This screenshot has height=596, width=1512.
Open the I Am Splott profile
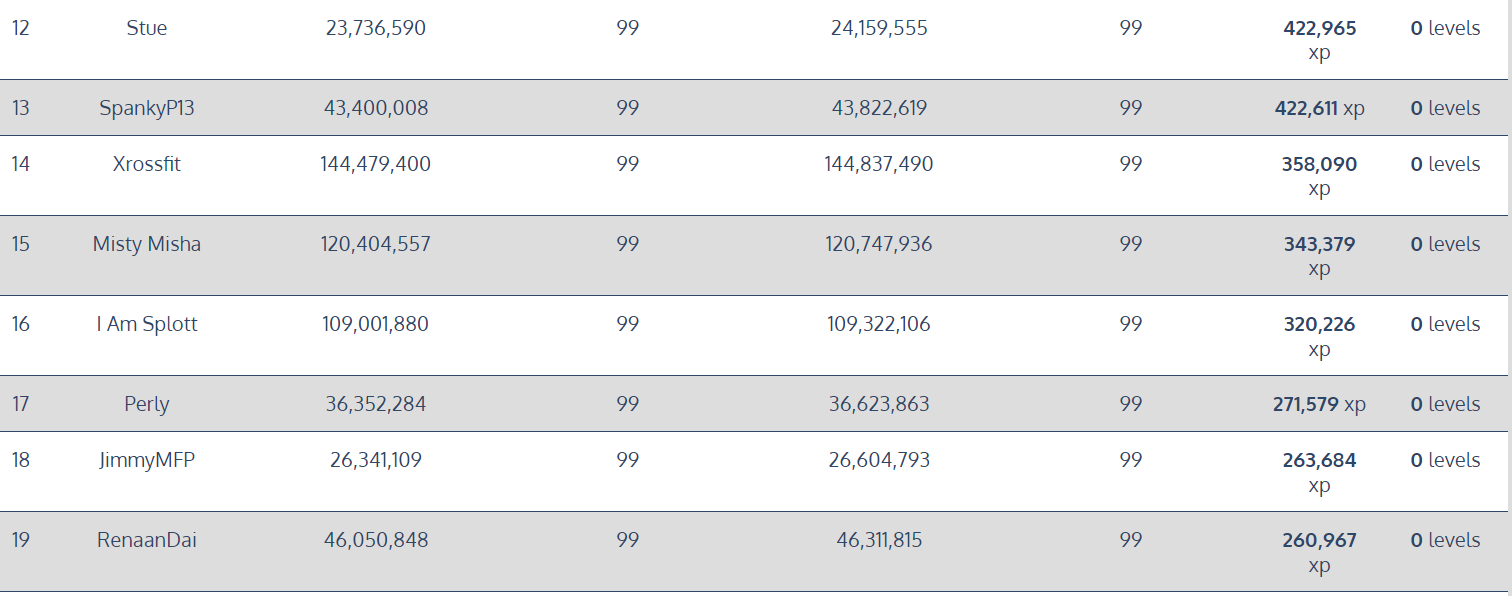(147, 324)
